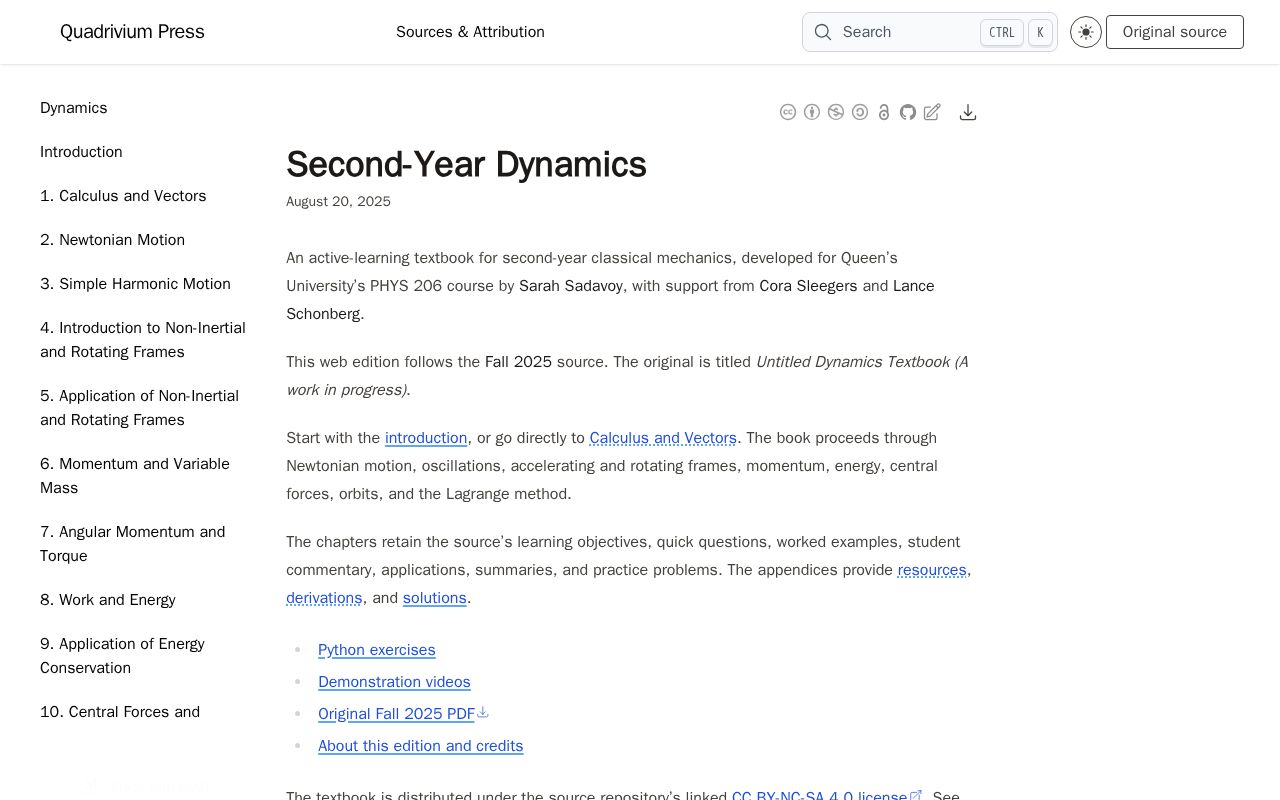Go to Quadrivium Press home
This screenshot has height=800, width=1280.
pyautogui.click(x=132, y=32)
